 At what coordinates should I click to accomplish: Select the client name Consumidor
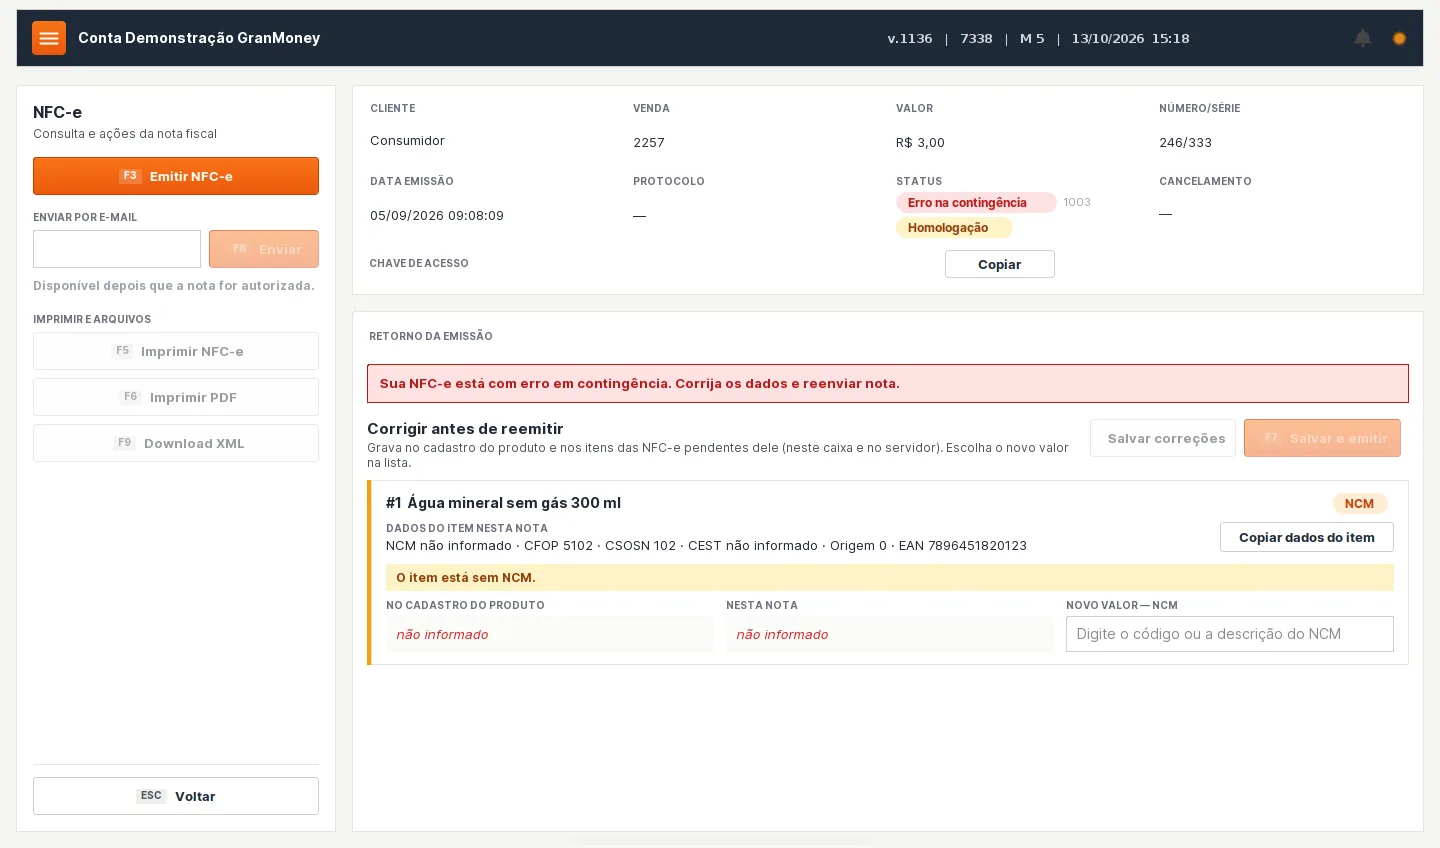[x=407, y=141]
